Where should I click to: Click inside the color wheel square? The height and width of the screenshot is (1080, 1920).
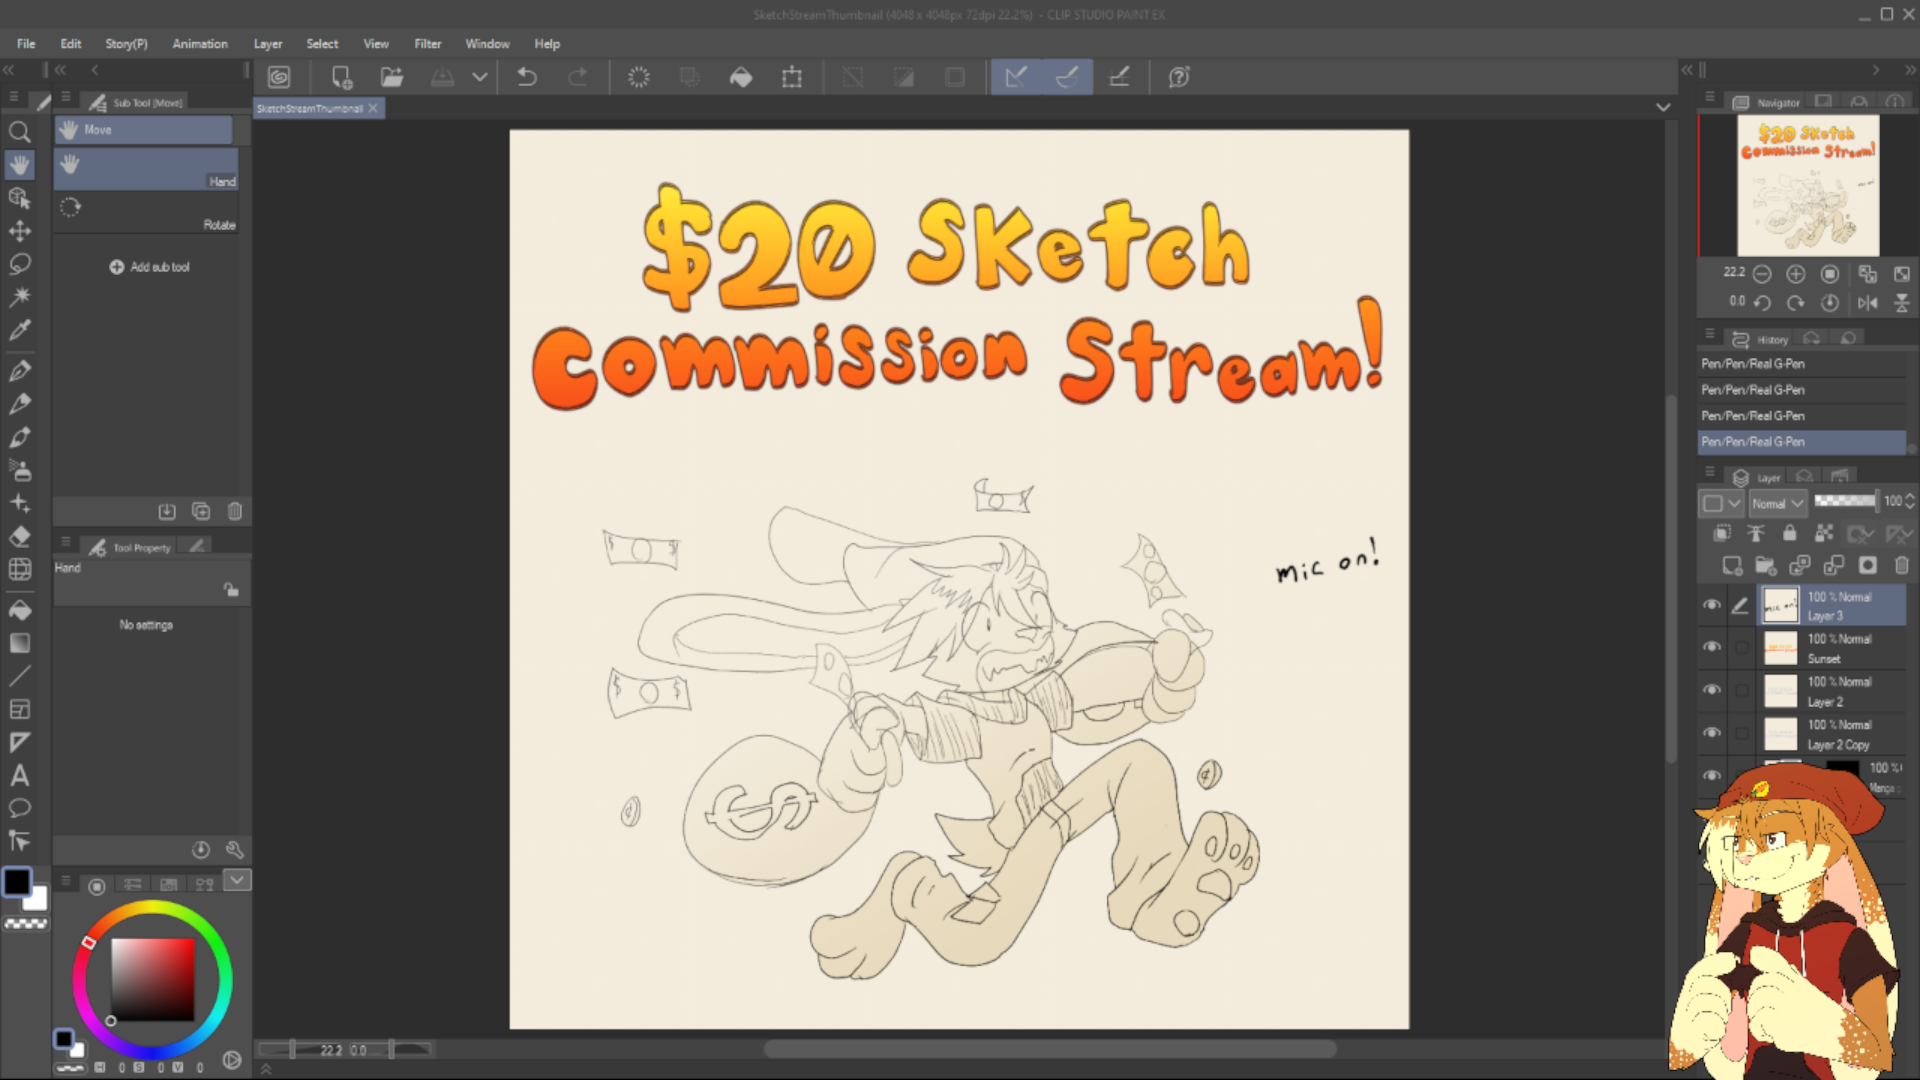click(x=152, y=978)
